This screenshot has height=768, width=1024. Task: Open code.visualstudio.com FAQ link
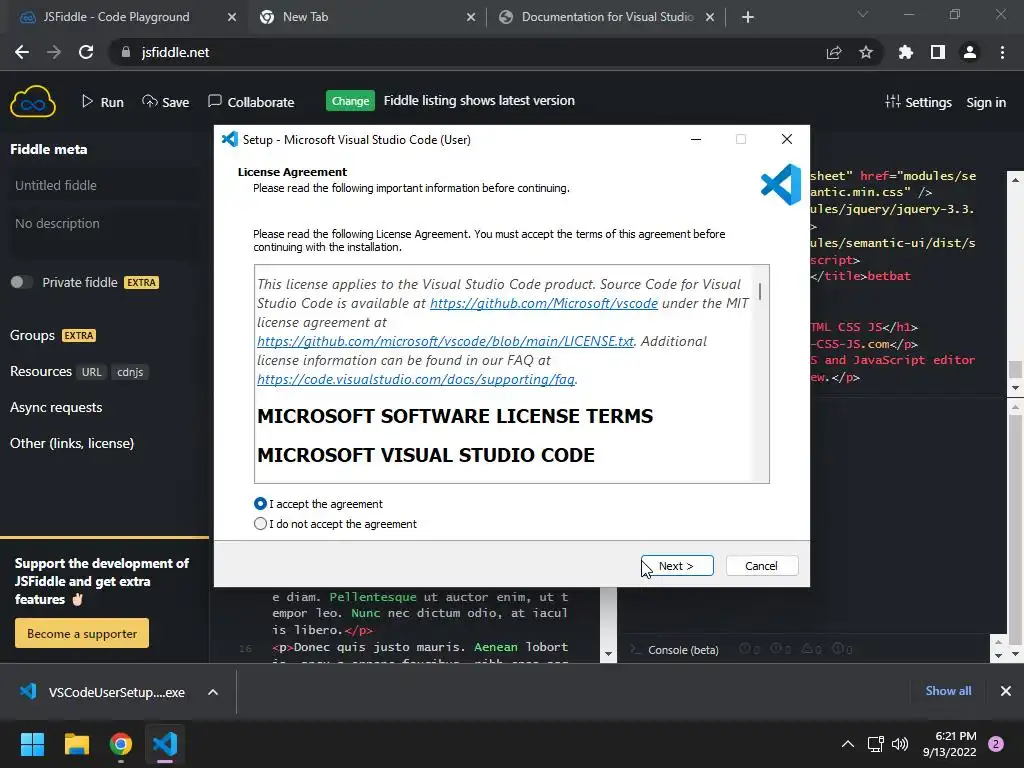click(x=416, y=379)
